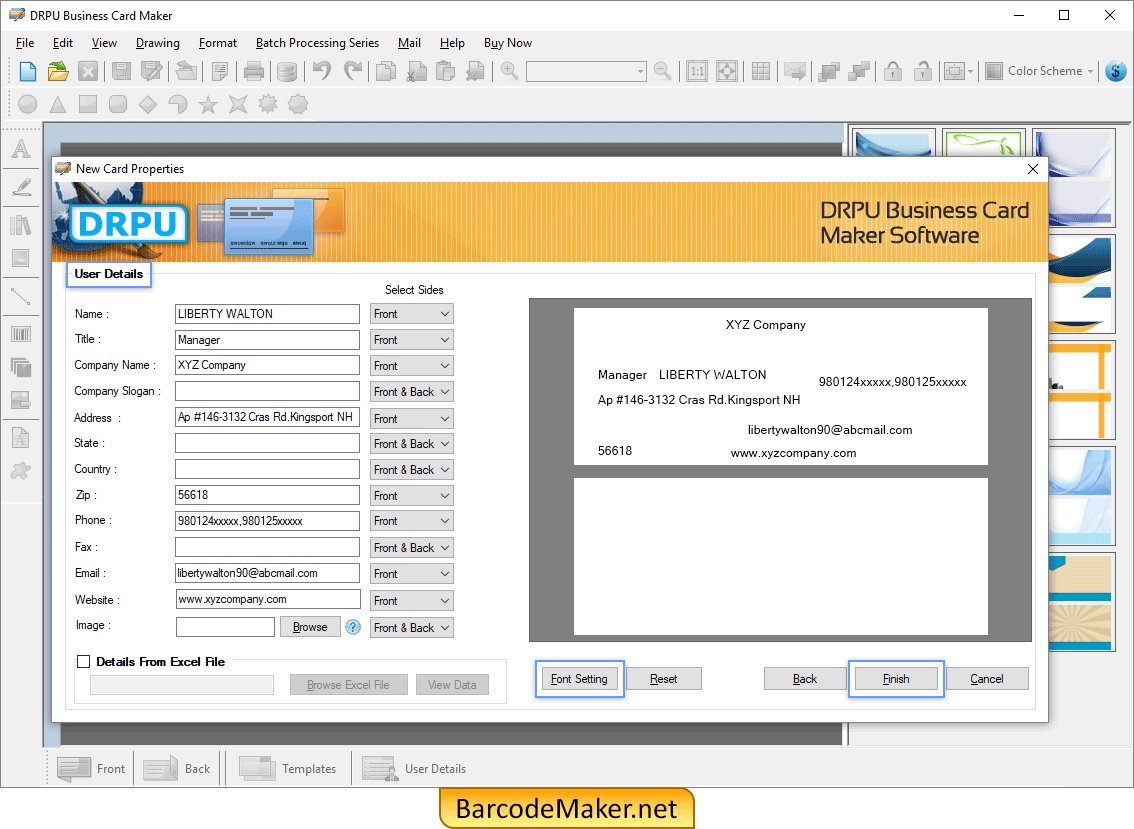Open the Mail menu

click(409, 43)
